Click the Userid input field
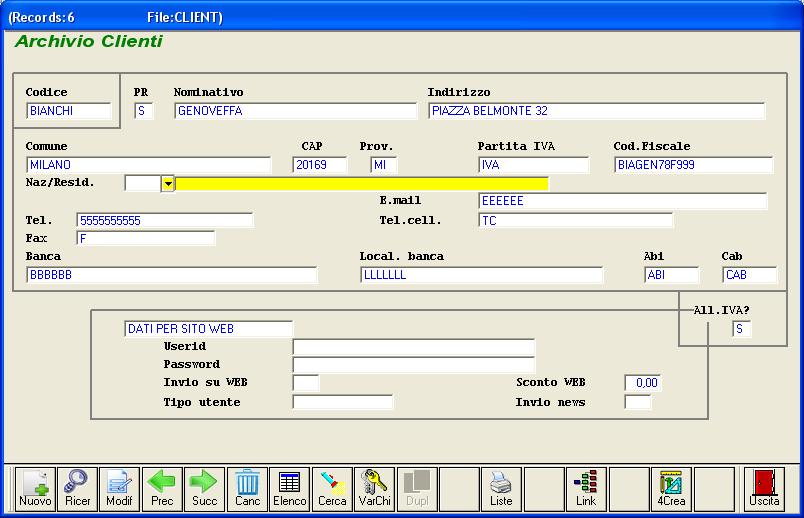 click(414, 347)
